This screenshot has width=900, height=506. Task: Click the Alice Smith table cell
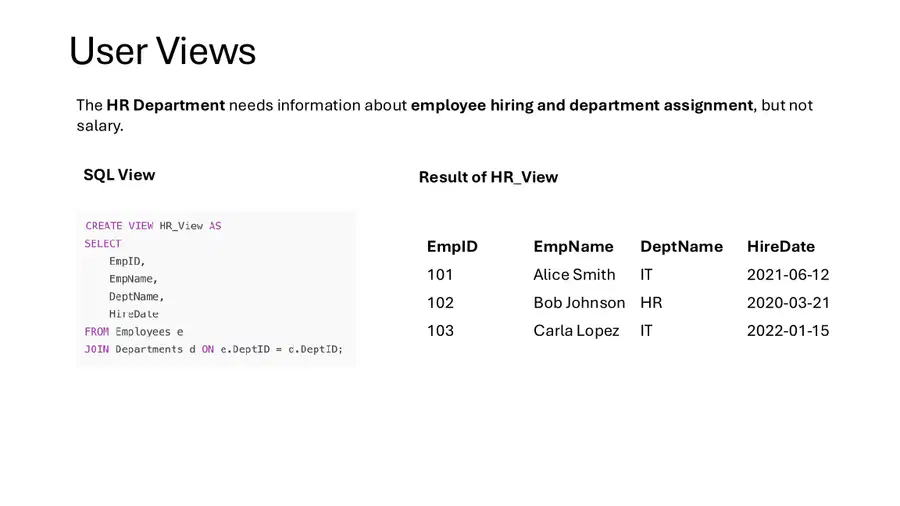pos(574,275)
